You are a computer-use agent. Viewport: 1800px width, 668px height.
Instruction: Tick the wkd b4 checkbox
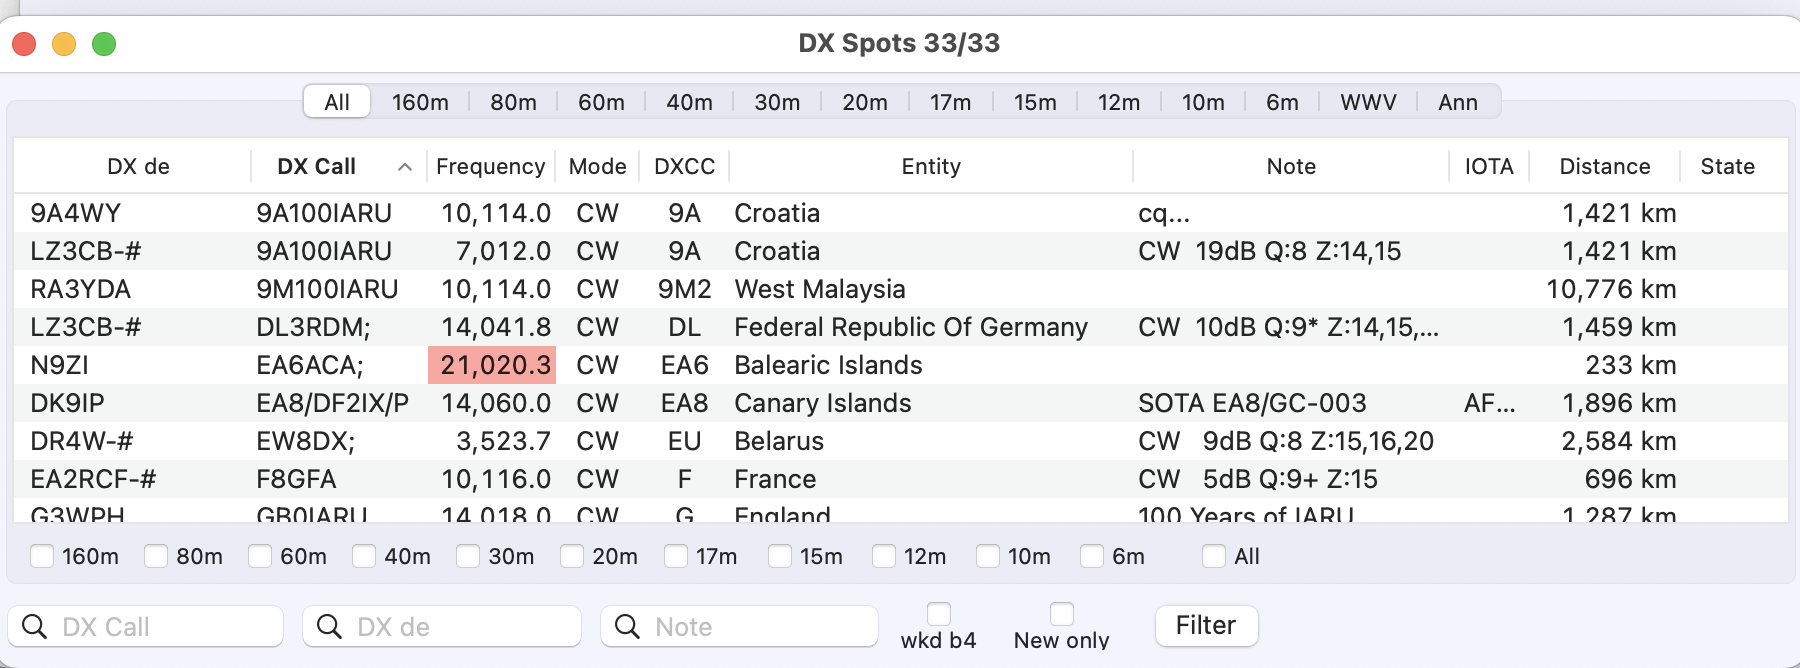(939, 614)
